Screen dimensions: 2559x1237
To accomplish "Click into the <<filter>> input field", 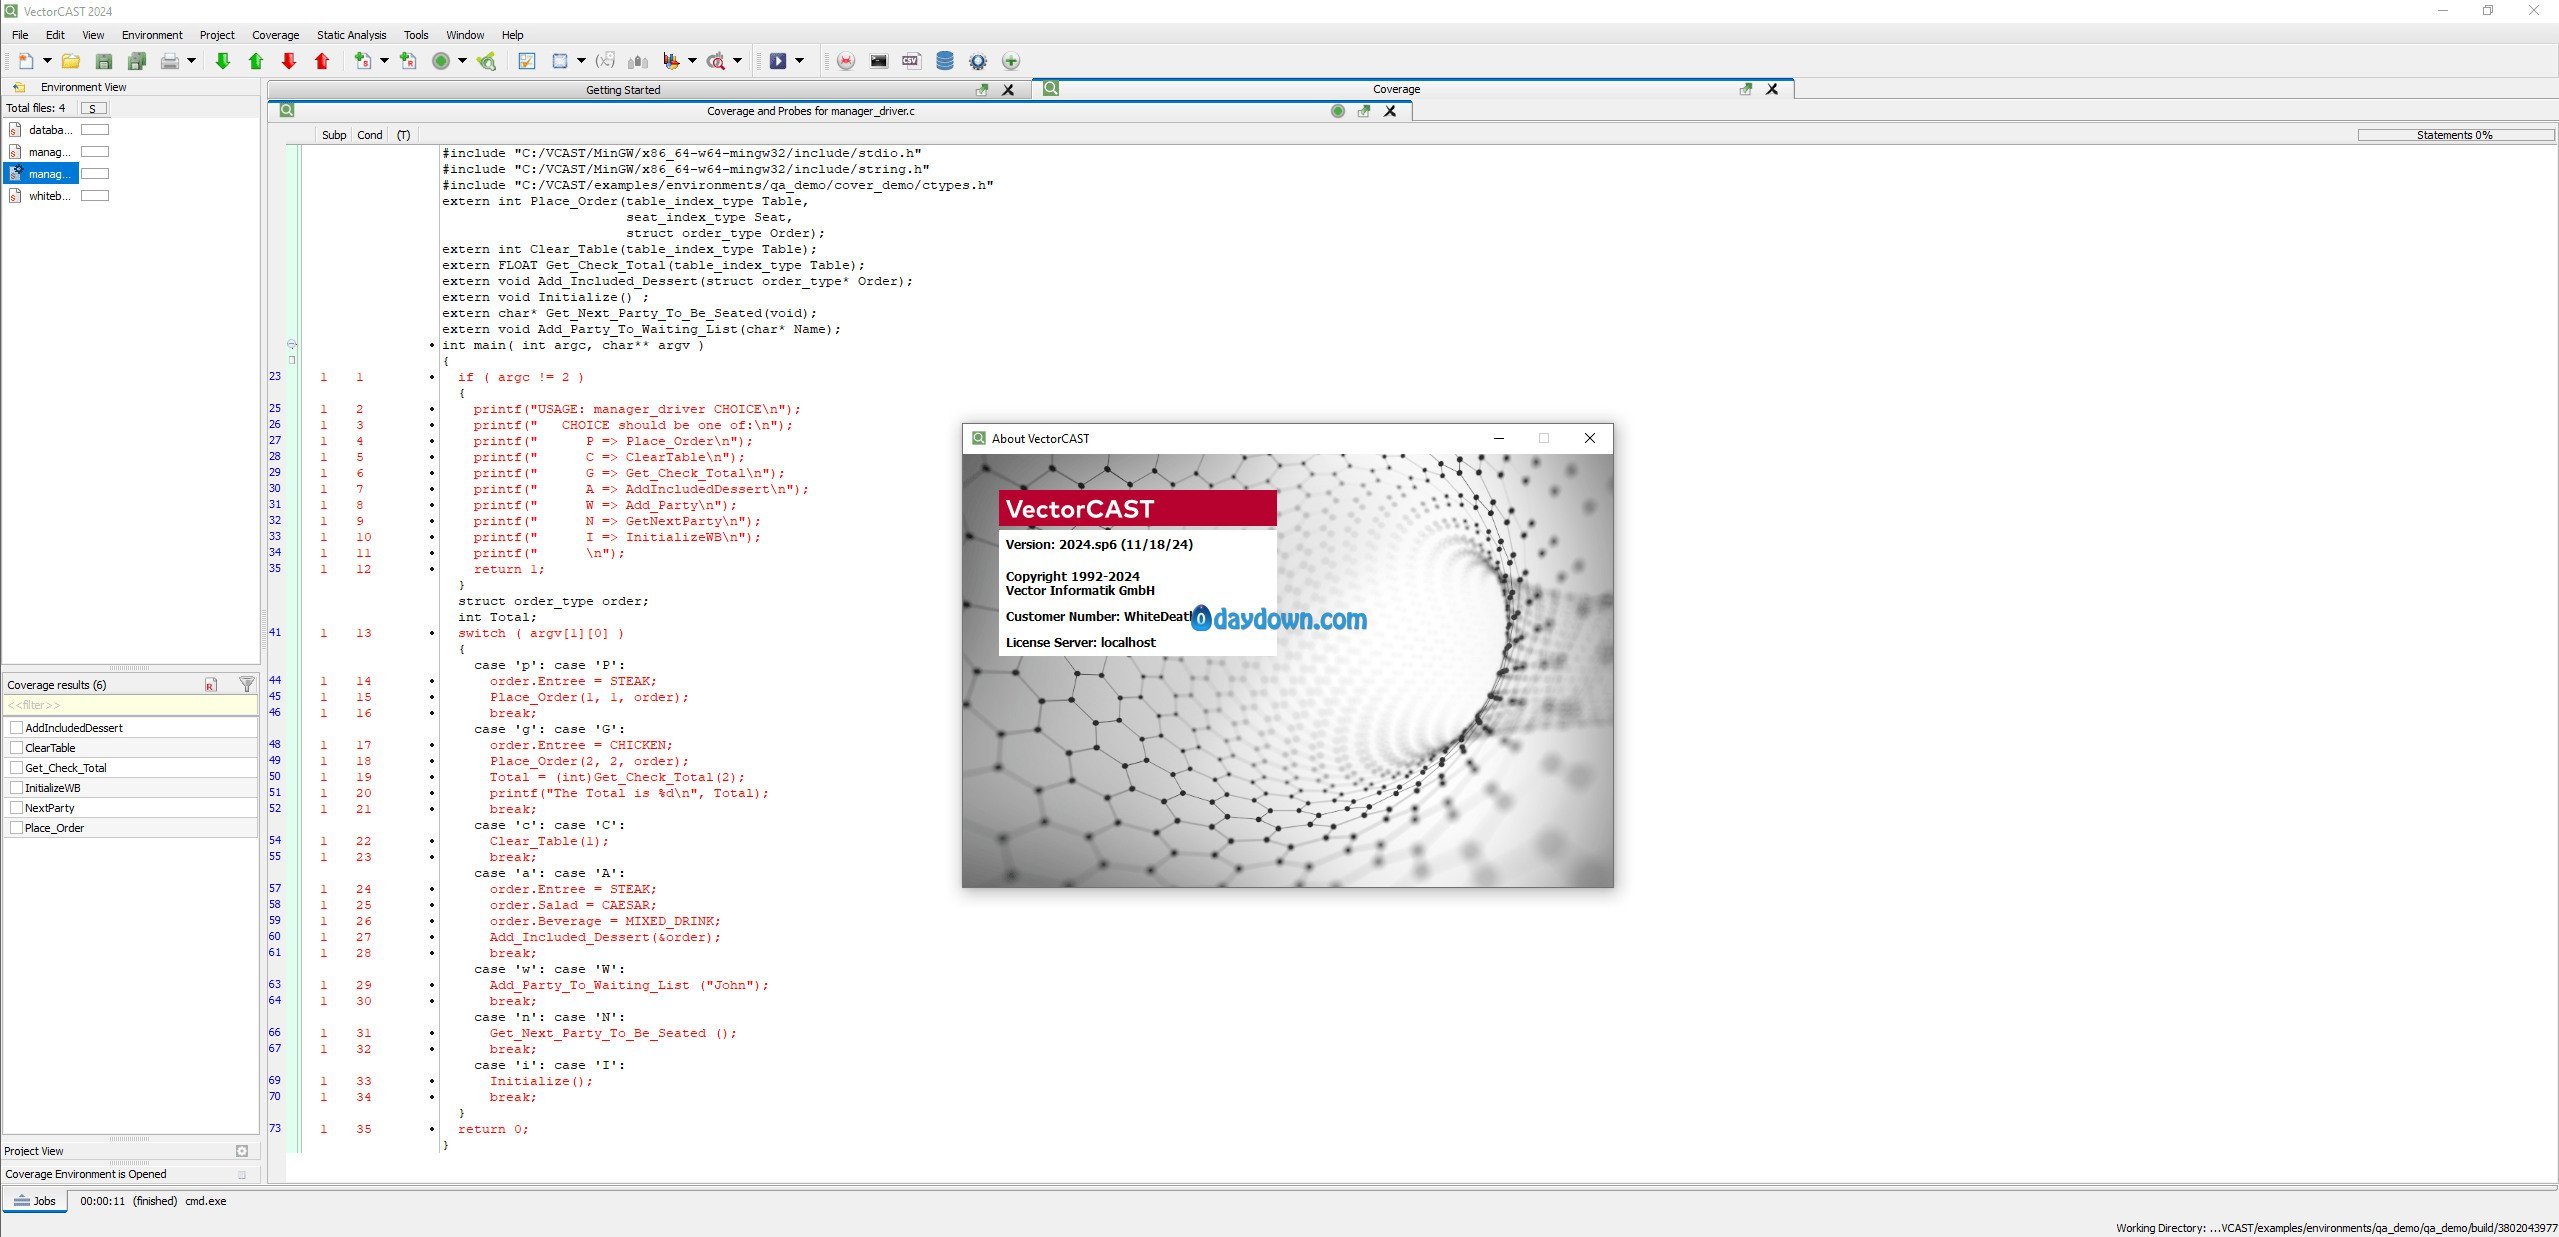I will point(130,705).
